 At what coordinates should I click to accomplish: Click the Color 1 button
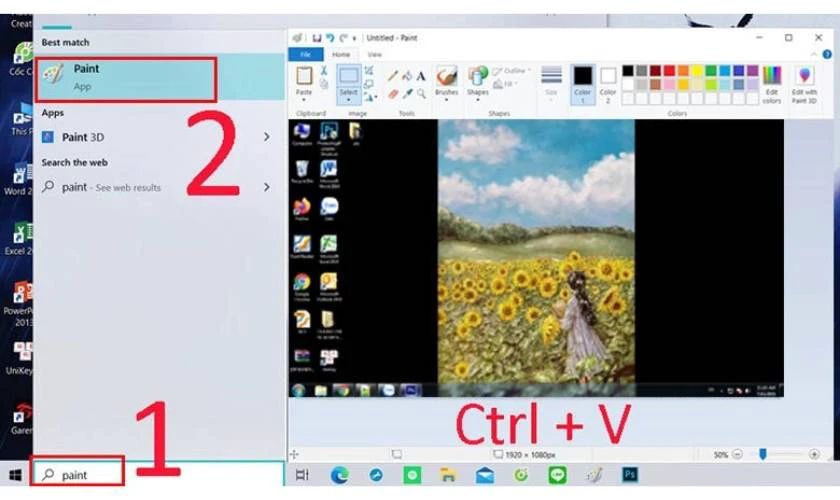[583, 84]
